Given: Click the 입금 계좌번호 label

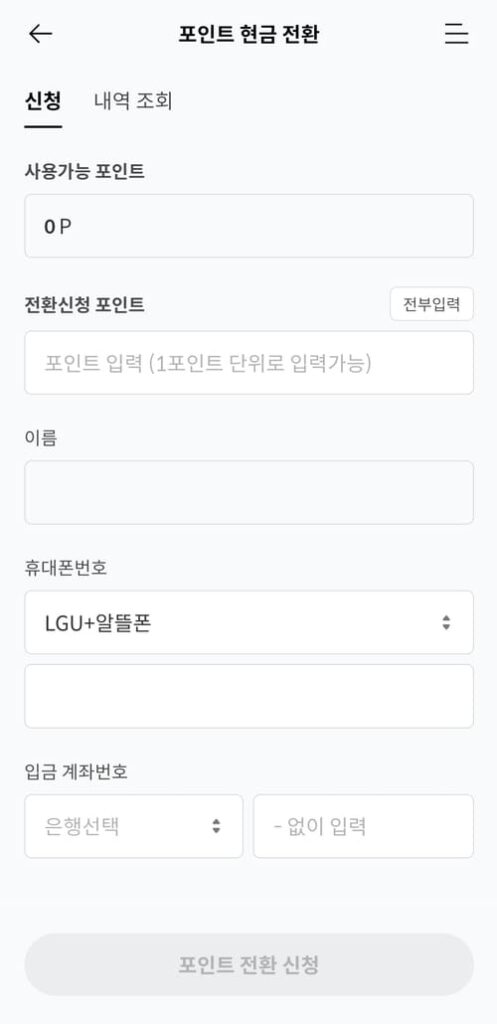Looking at the screenshot, I should coord(76,771).
